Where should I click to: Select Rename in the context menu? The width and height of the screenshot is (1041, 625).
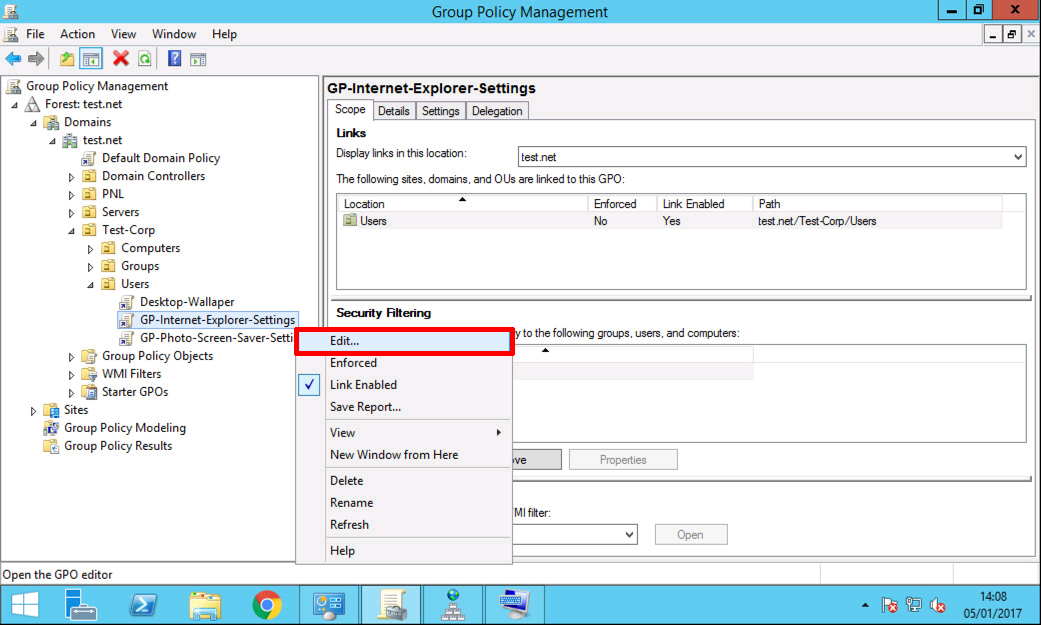[x=403, y=503]
